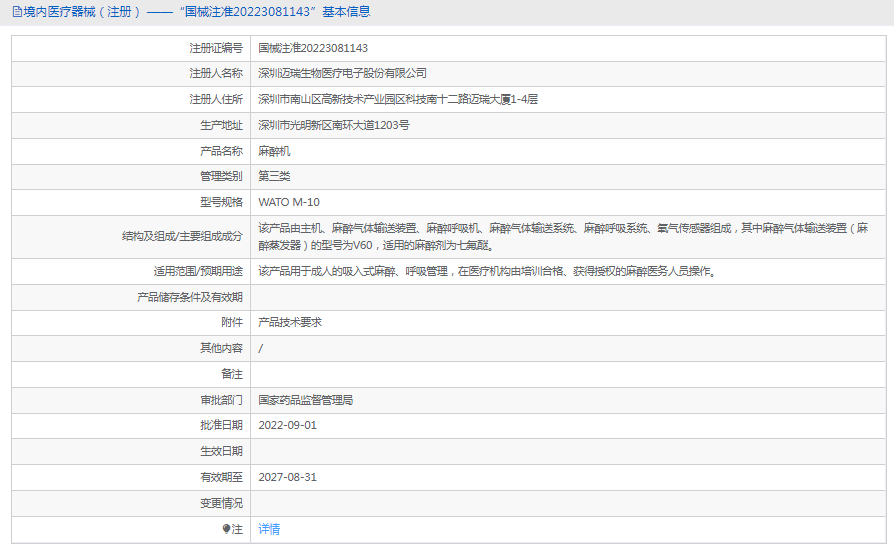Click the 产品储存条件及有效期 label cell
Viewport: 894px width, 548px height.
click(131, 298)
